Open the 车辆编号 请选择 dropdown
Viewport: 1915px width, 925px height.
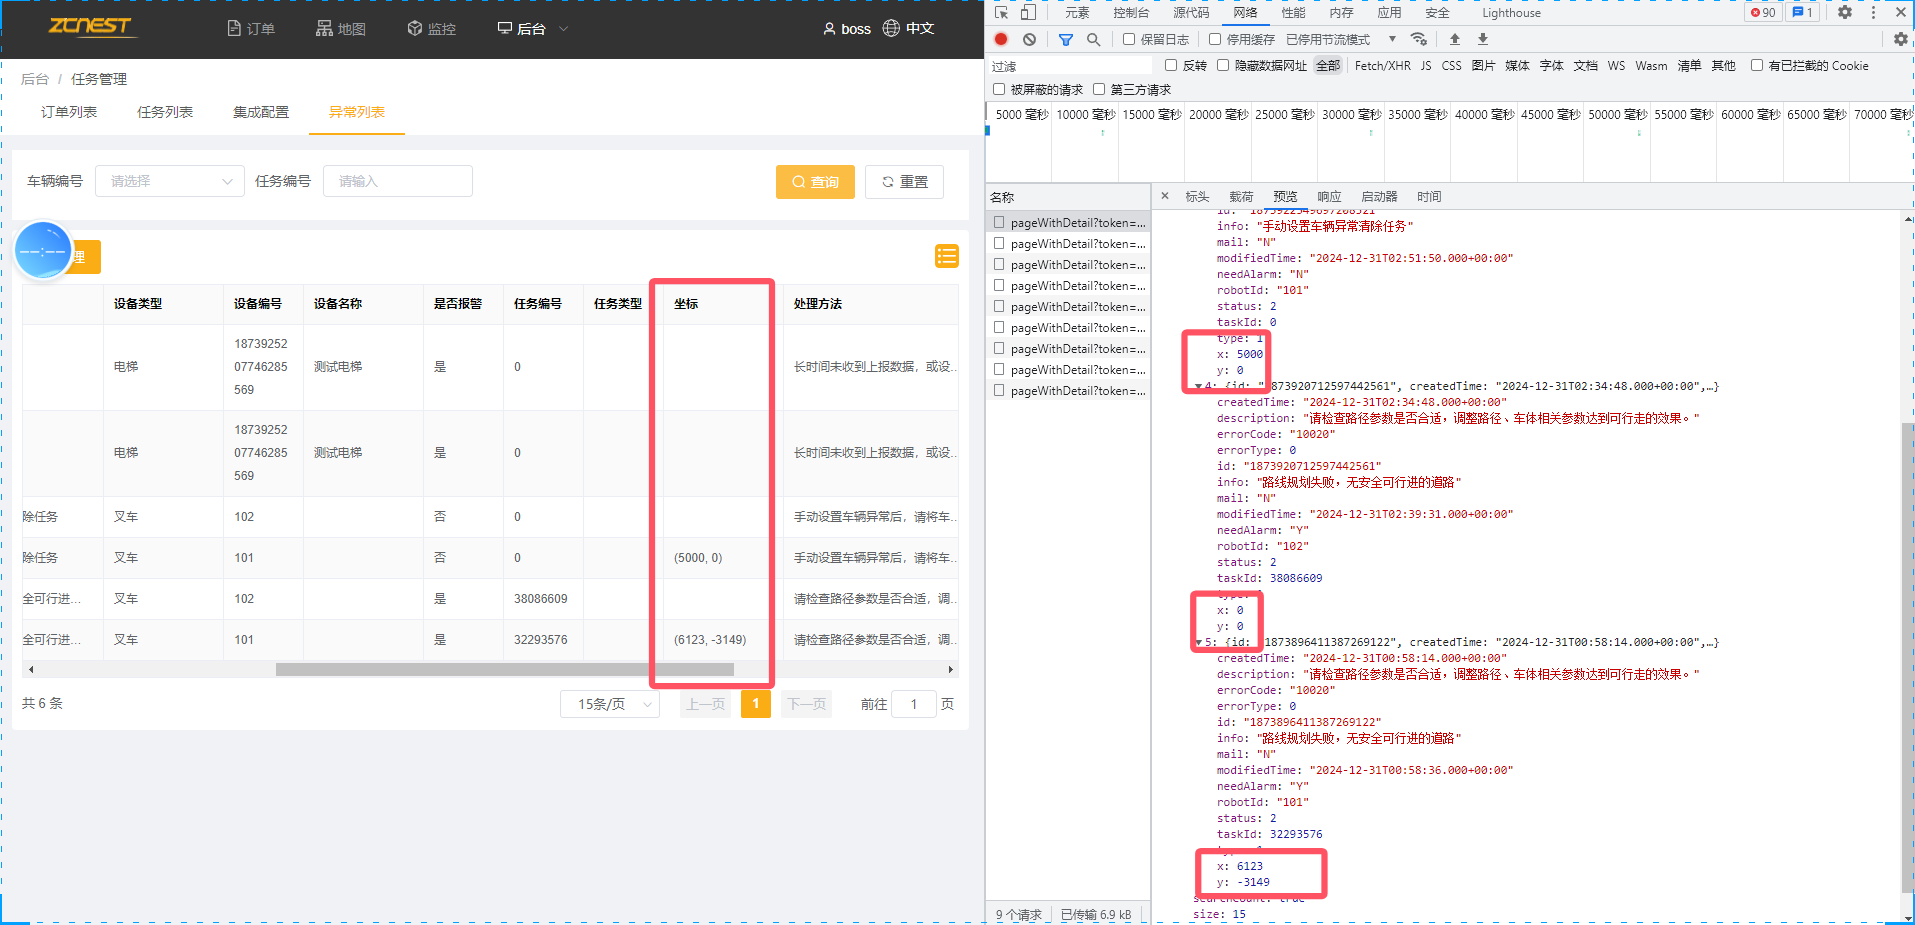coord(170,181)
